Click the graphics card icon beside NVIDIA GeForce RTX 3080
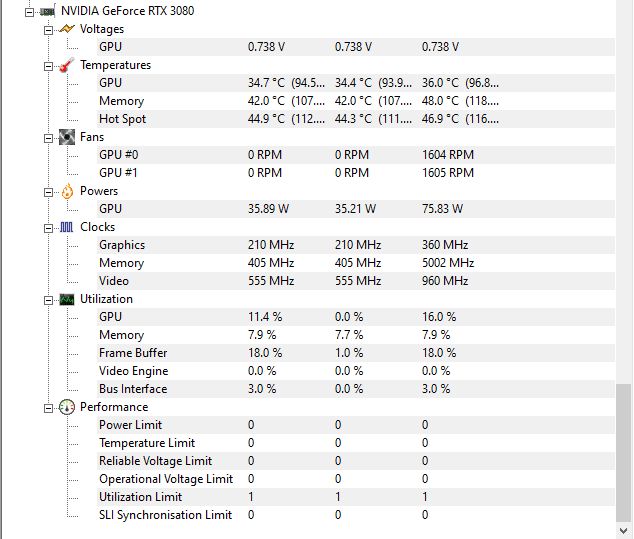The width and height of the screenshot is (634, 539). pyautogui.click(x=46, y=11)
